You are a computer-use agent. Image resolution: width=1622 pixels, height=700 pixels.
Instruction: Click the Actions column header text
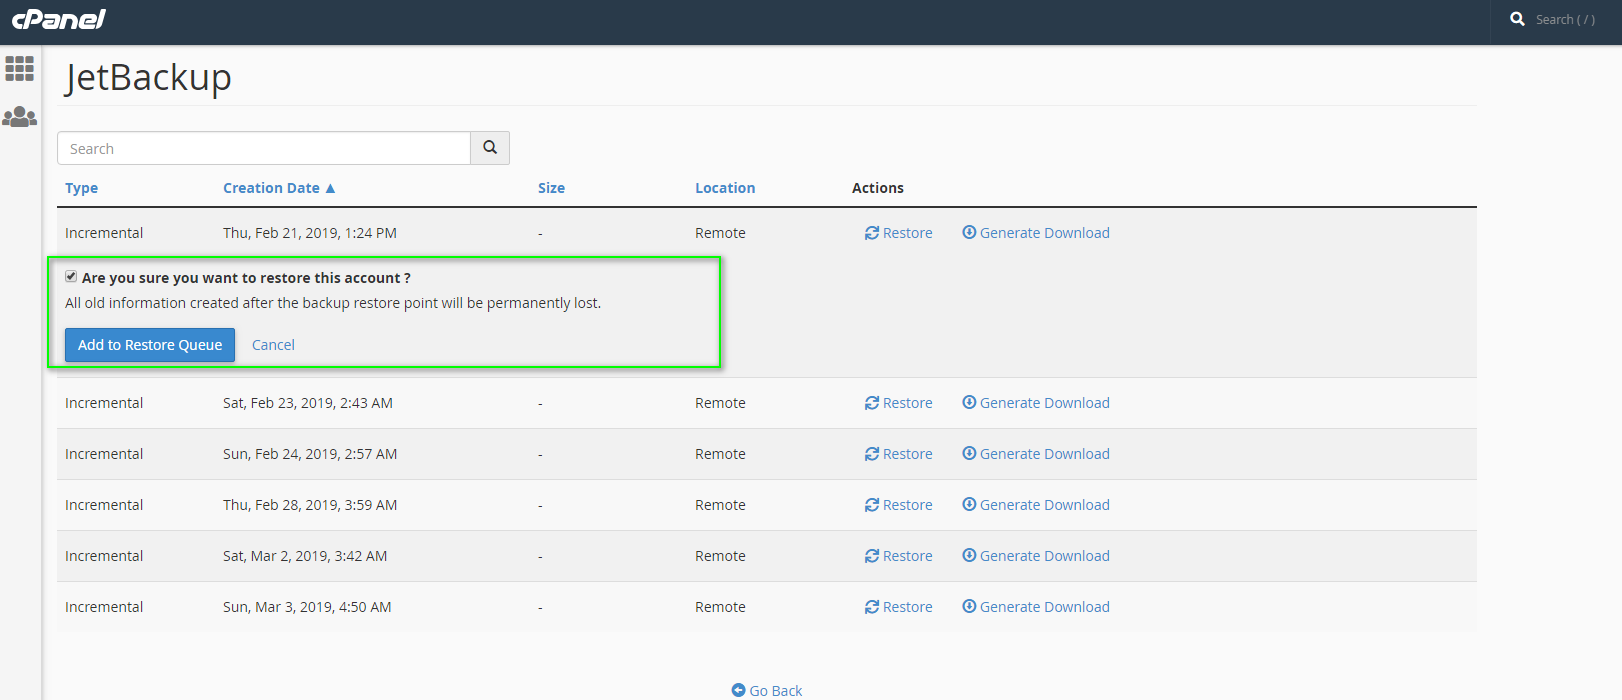878,188
